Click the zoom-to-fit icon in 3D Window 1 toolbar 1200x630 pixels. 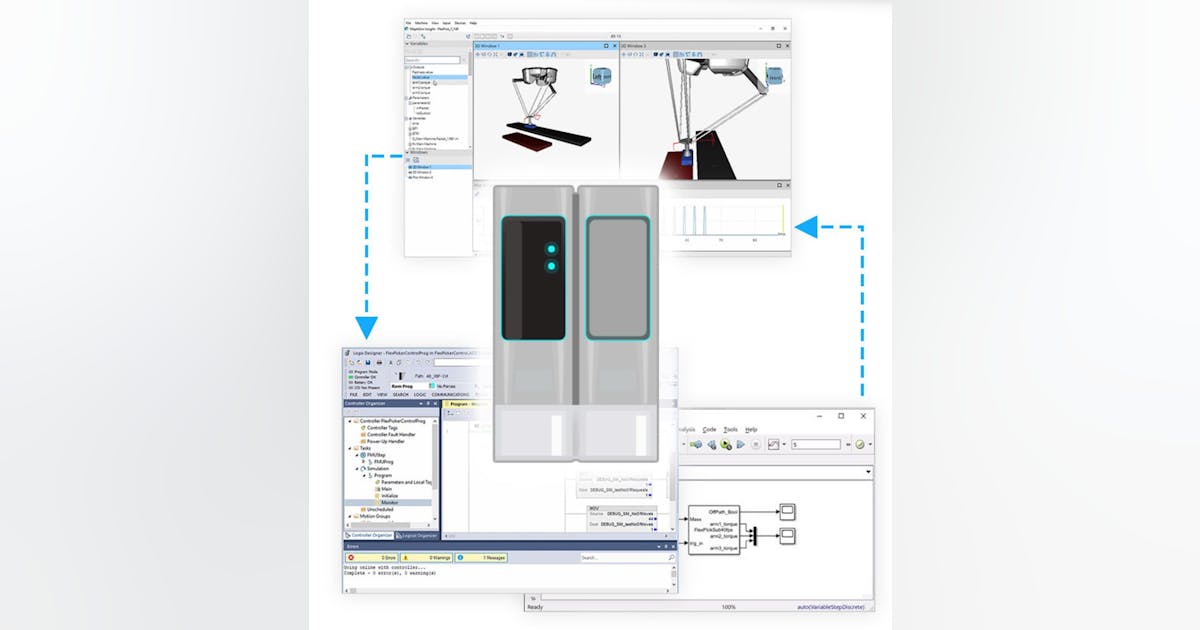click(497, 55)
